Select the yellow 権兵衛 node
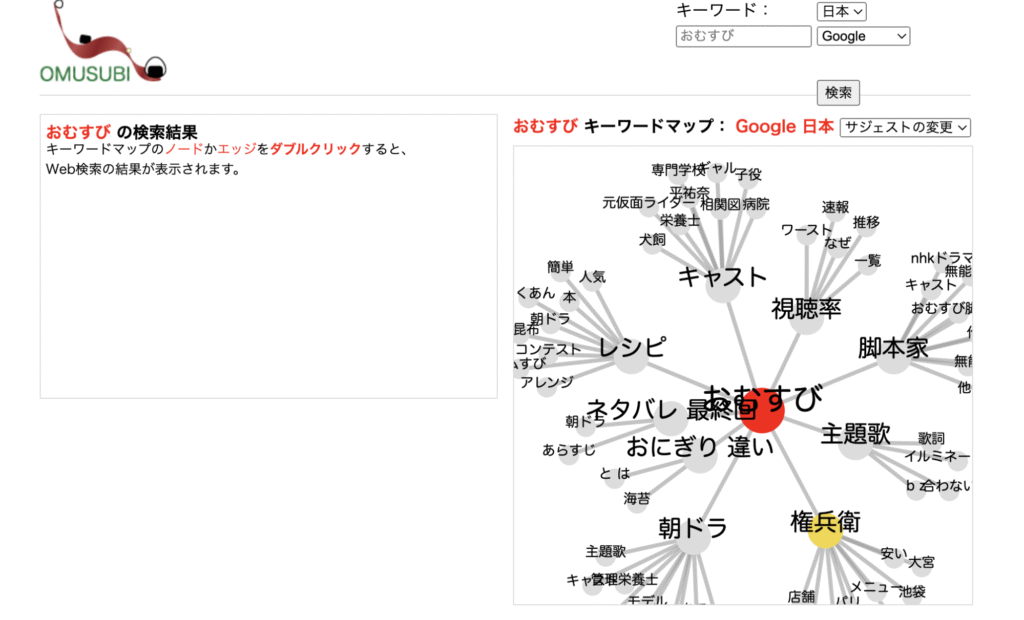 click(x=825, y=532)
